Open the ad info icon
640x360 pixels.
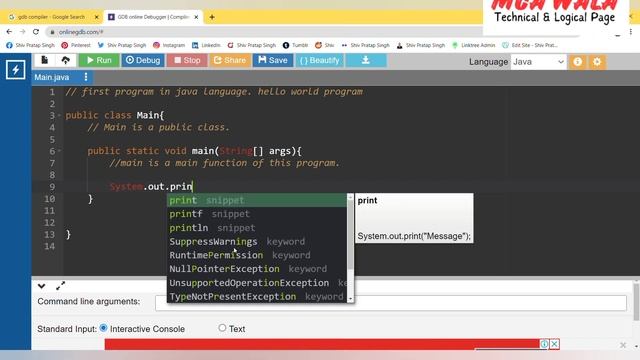point(544,344)
